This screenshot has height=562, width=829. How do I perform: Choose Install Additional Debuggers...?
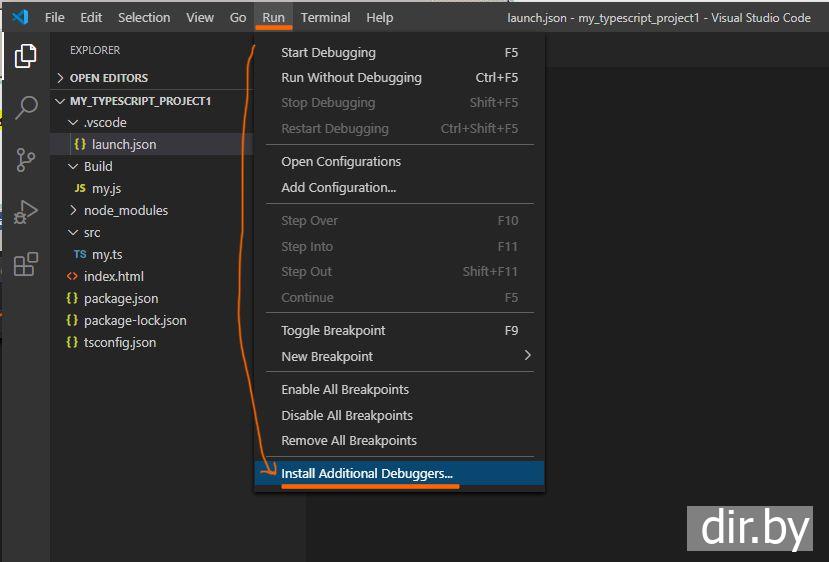pyautogui.click(x=399, y=473)
